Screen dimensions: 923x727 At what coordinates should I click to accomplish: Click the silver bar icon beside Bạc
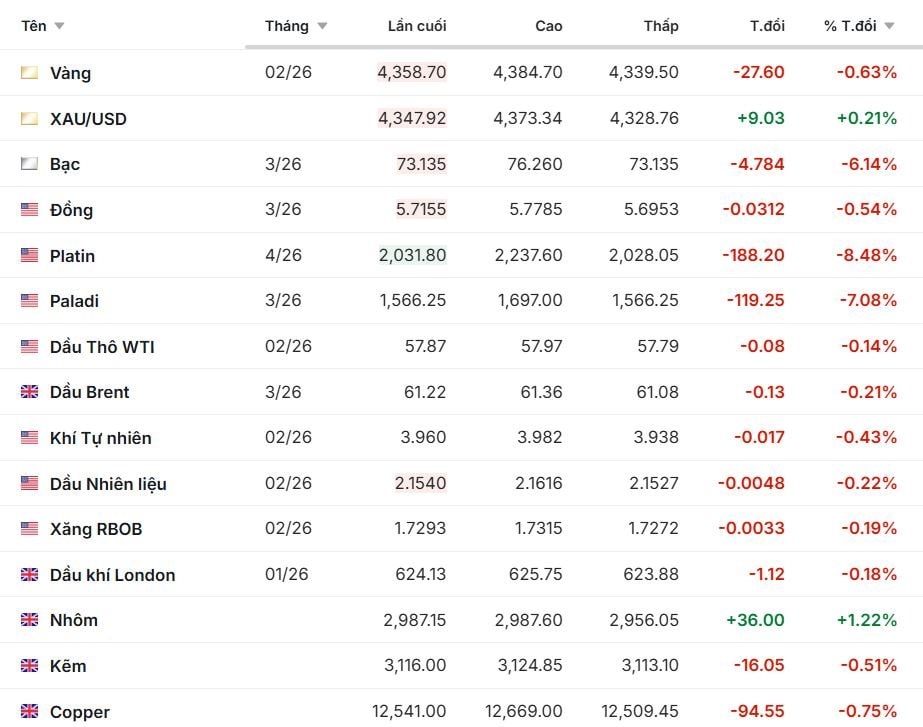[x=29, y=164]
